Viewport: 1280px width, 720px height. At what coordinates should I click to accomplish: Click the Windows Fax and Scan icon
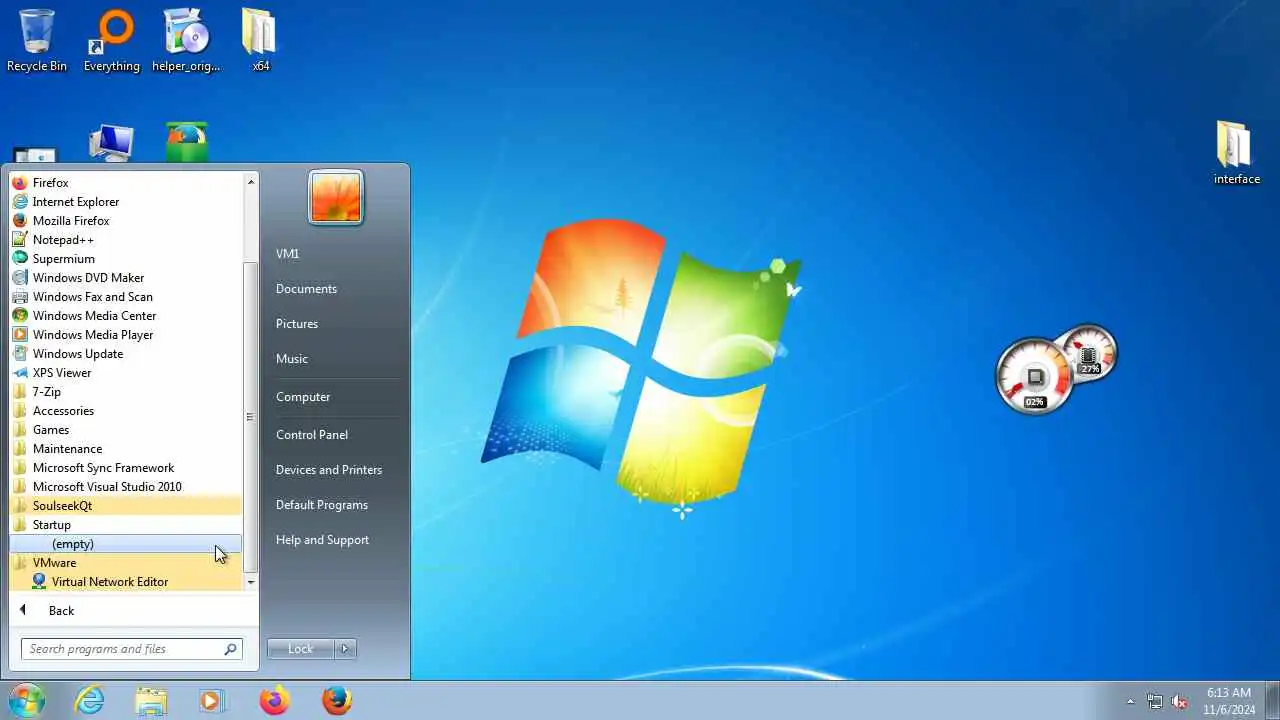20,297
